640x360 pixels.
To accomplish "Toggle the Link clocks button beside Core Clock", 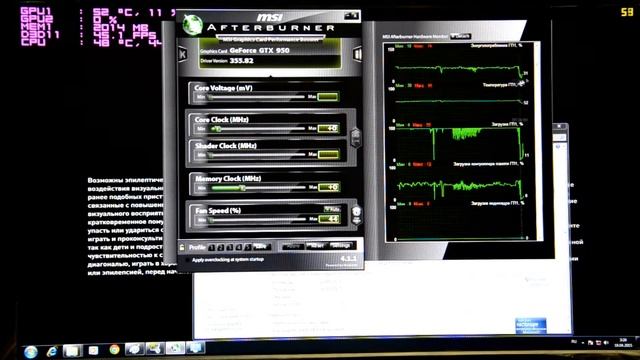I will pos(356,137).
